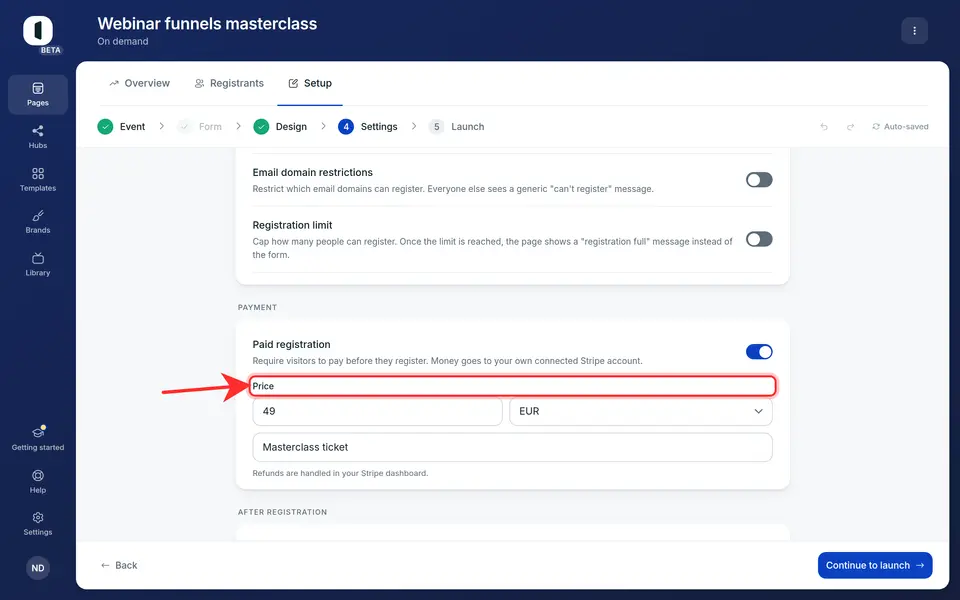Open Pages in the sidebar
Screen dimensions: 960x600
38,94
